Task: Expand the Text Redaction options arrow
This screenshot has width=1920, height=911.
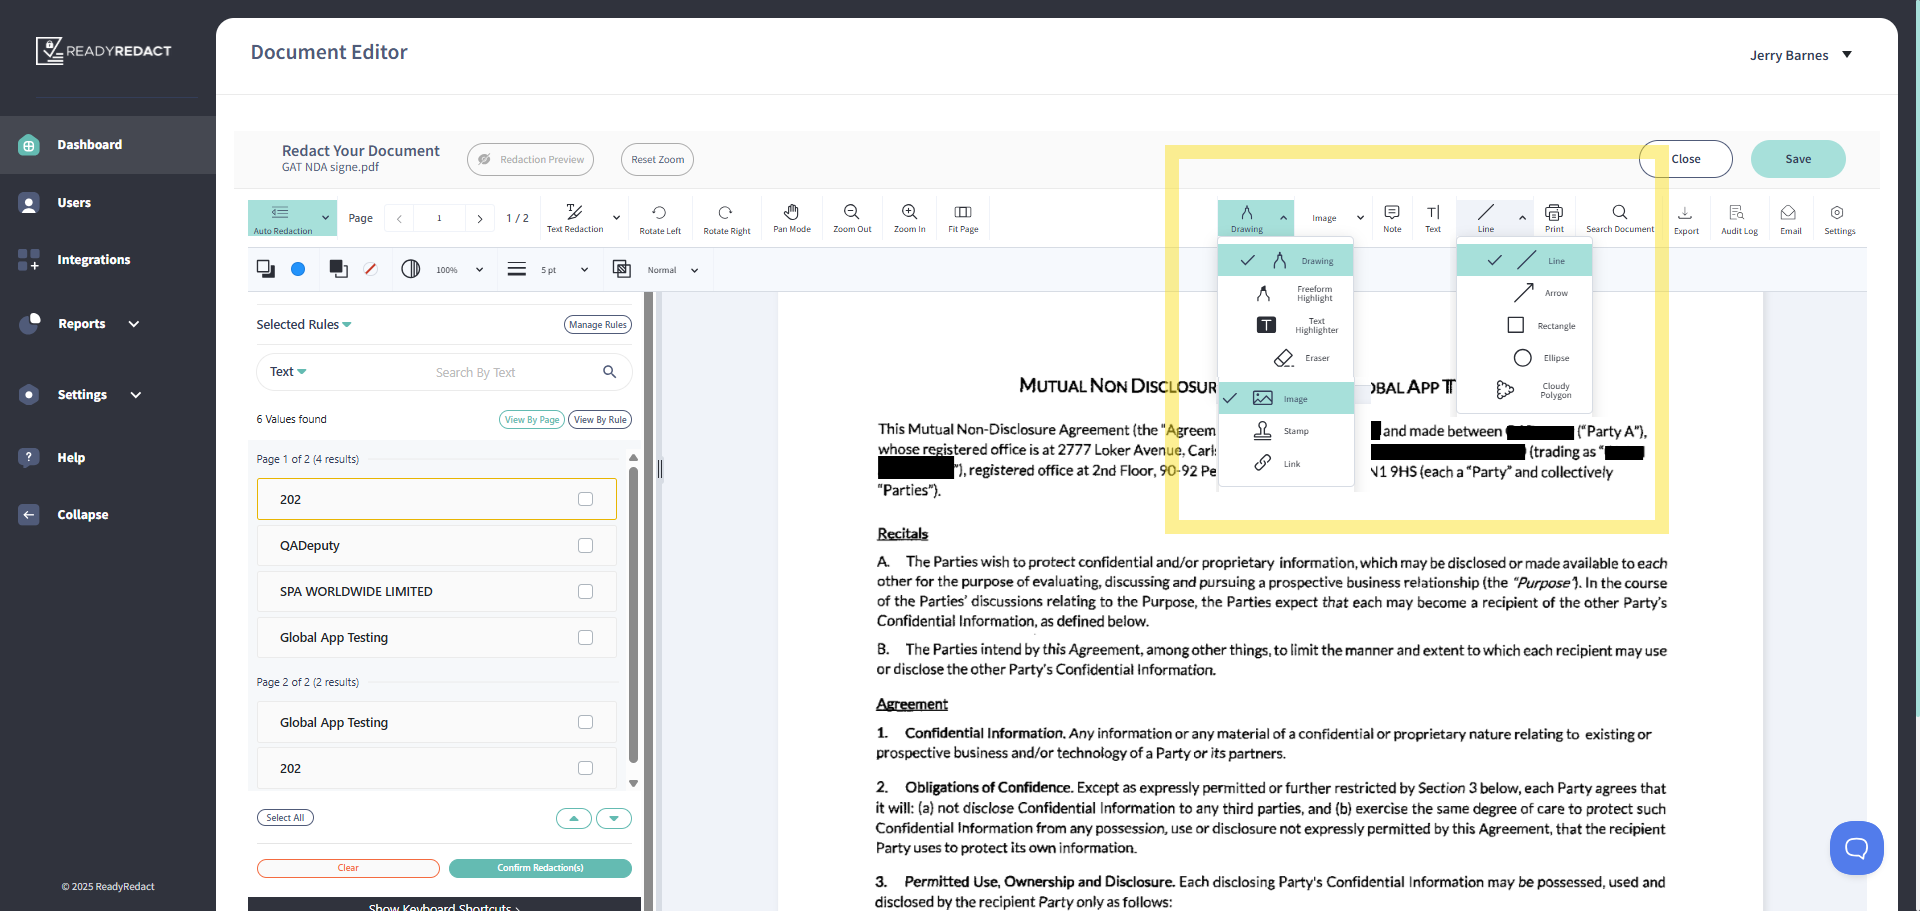Action: pyautogui.click(x=616, y=218)
